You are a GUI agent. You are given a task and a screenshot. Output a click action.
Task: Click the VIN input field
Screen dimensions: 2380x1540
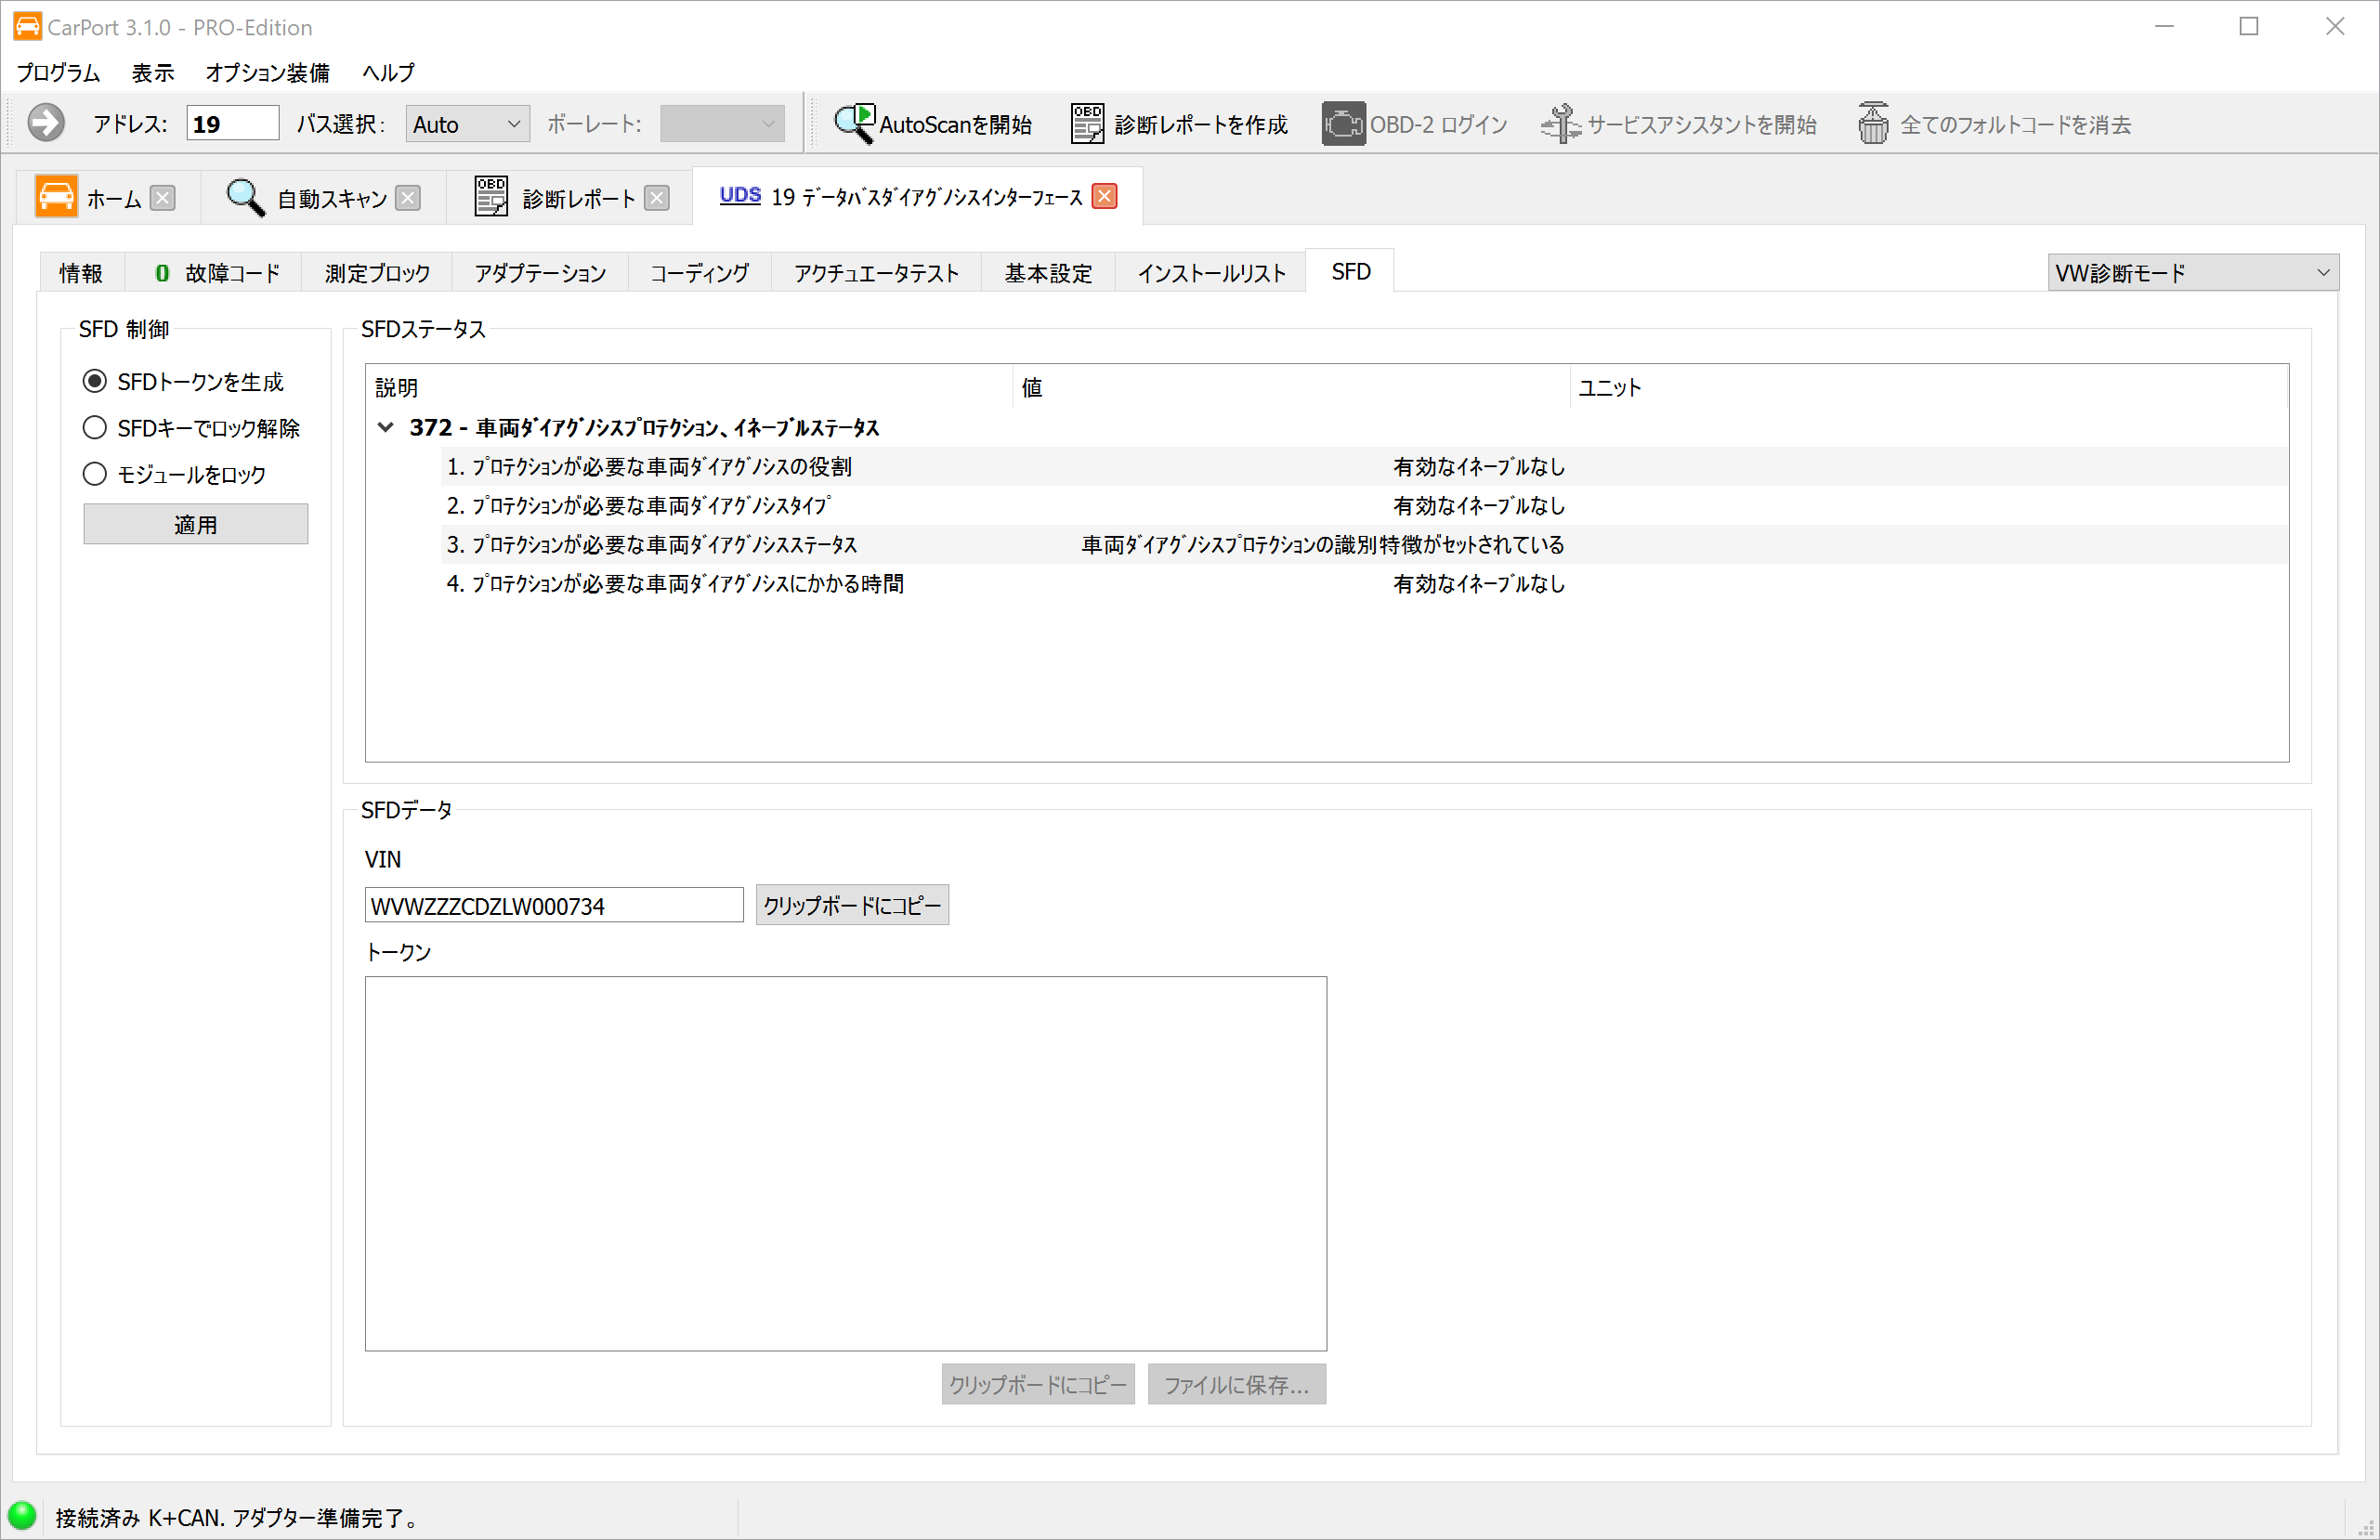tap(553, 905)
